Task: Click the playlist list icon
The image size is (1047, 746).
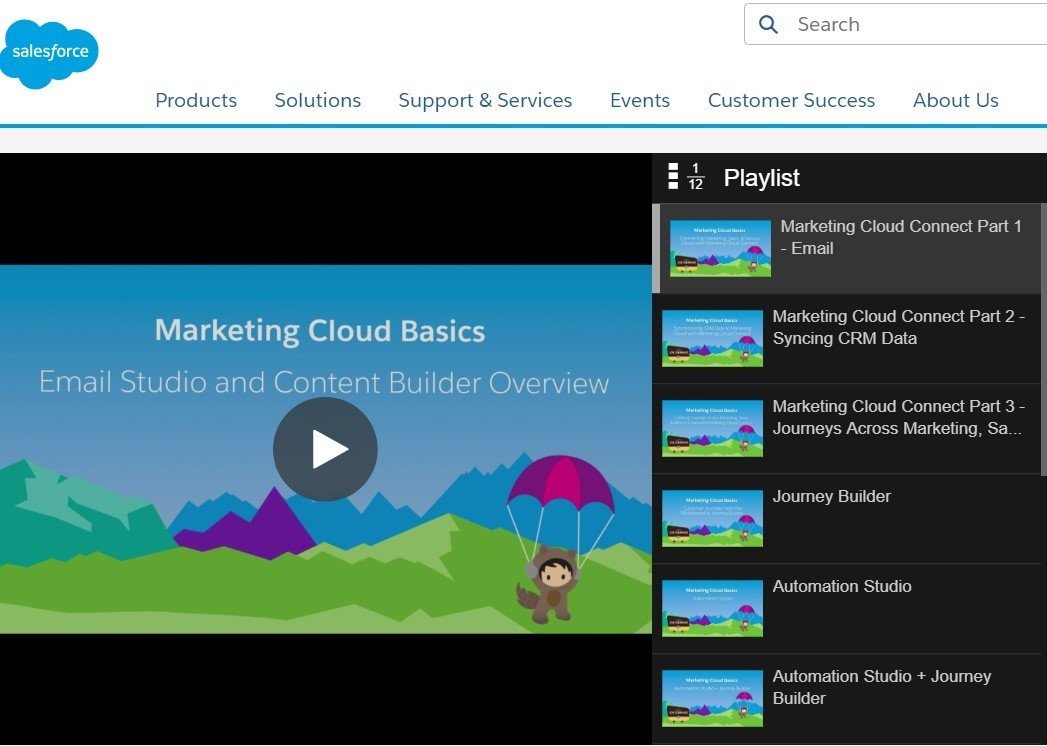Action: pos(673,177)
